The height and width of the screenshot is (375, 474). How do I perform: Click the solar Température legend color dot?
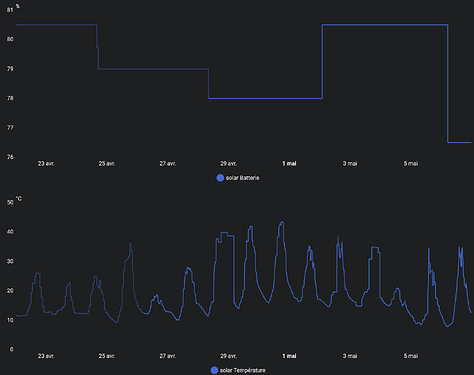click(214, 370)
